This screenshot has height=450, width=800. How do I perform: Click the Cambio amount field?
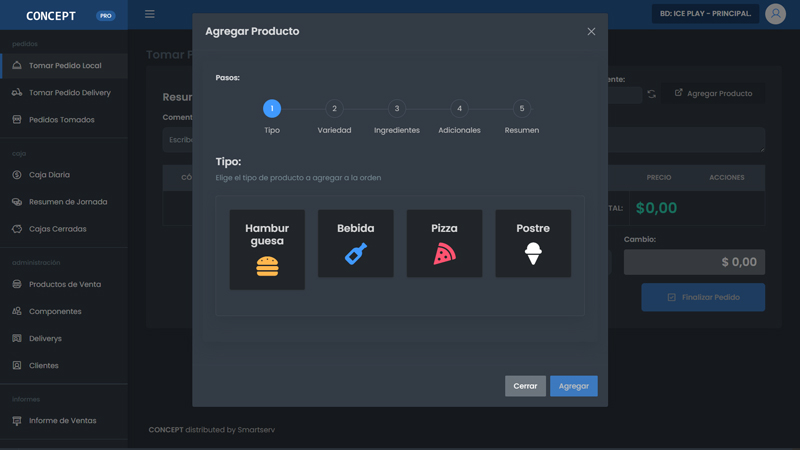694,262
